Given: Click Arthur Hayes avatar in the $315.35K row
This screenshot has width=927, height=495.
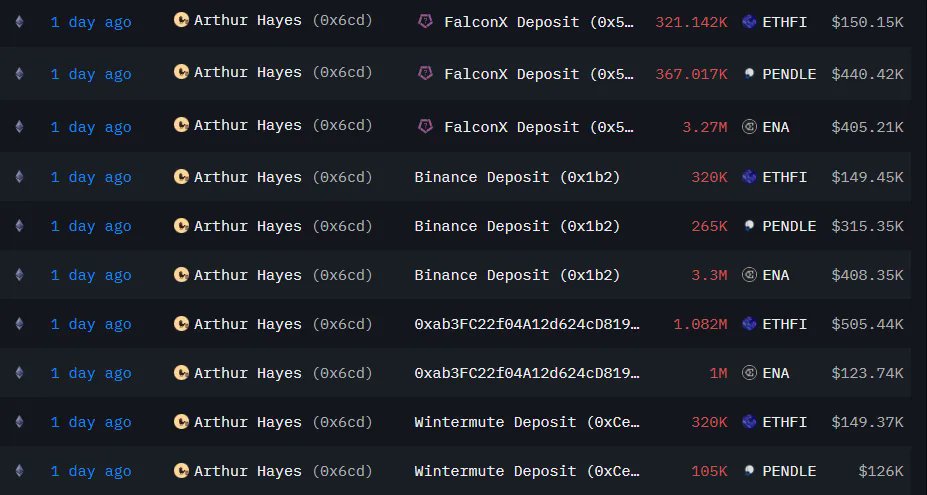Looking at the screenshot, I should 181,225.
